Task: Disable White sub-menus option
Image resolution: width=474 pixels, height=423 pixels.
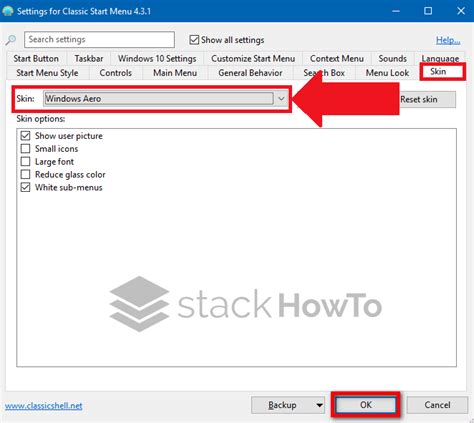Action: pyautogui.click(x=26, y=187)
